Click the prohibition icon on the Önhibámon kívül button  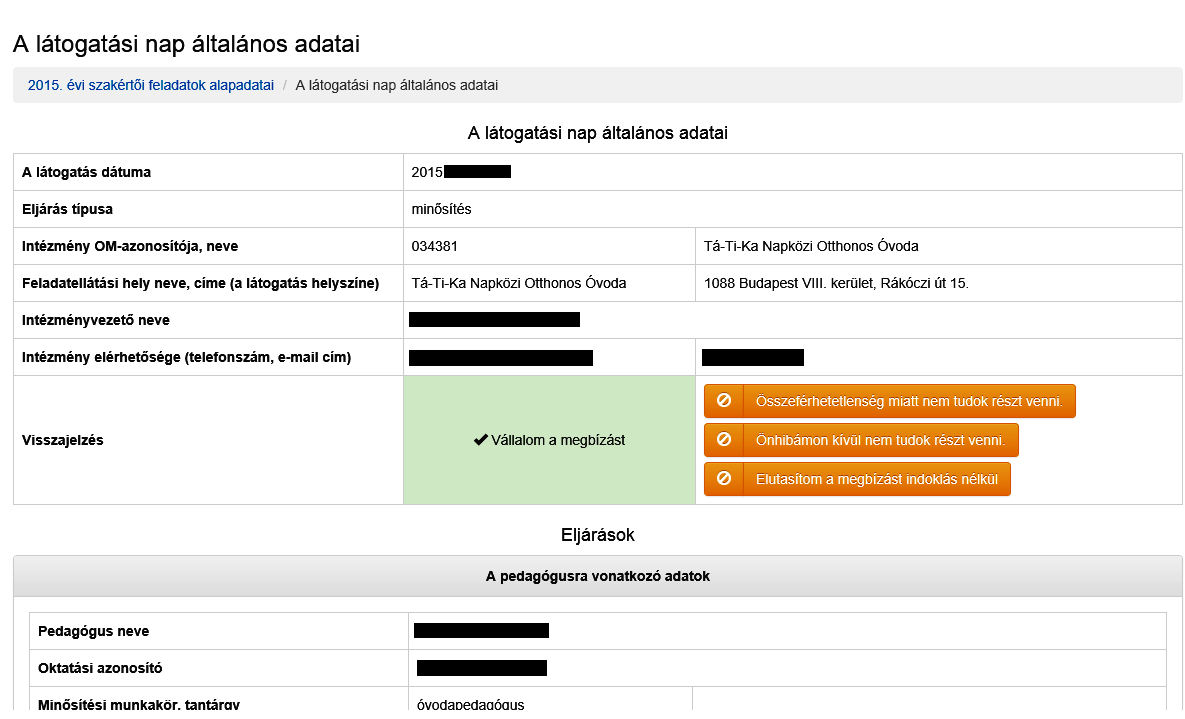724,439
